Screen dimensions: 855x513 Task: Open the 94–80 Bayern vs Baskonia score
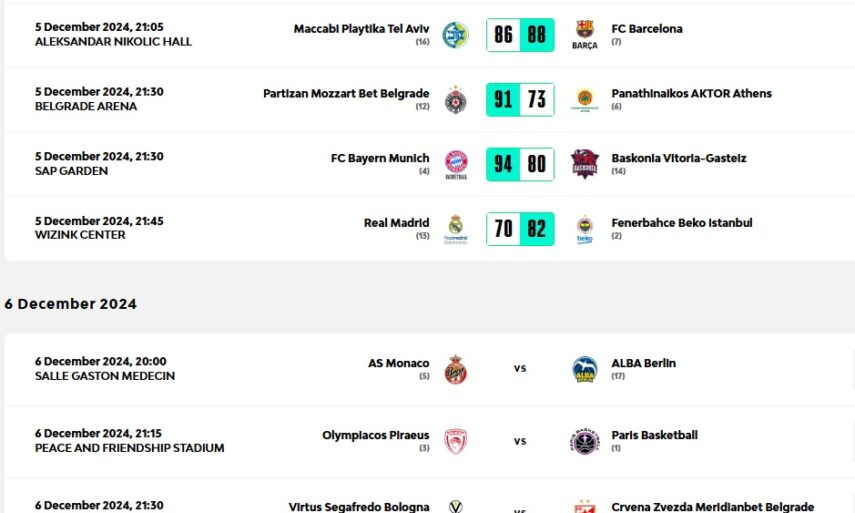click(x=520, y=164)
